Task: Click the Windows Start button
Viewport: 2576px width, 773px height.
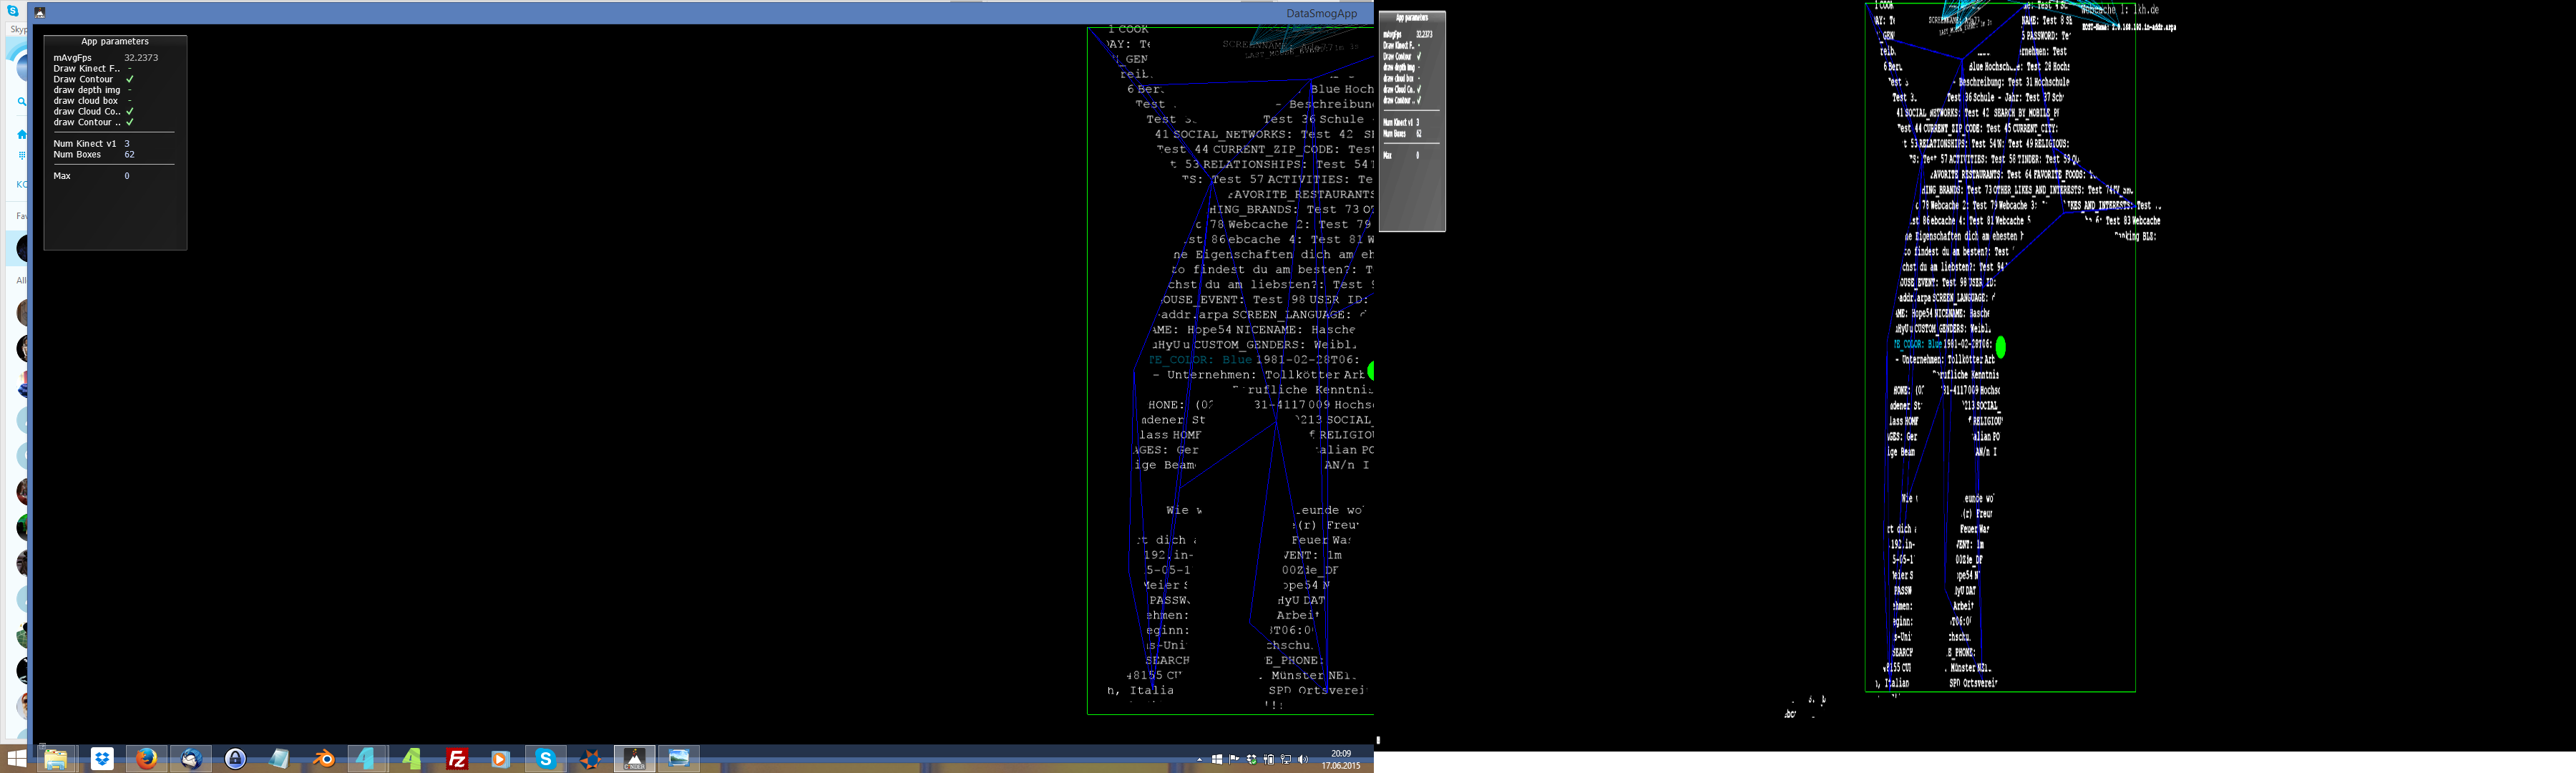Action: coord(17,759)
